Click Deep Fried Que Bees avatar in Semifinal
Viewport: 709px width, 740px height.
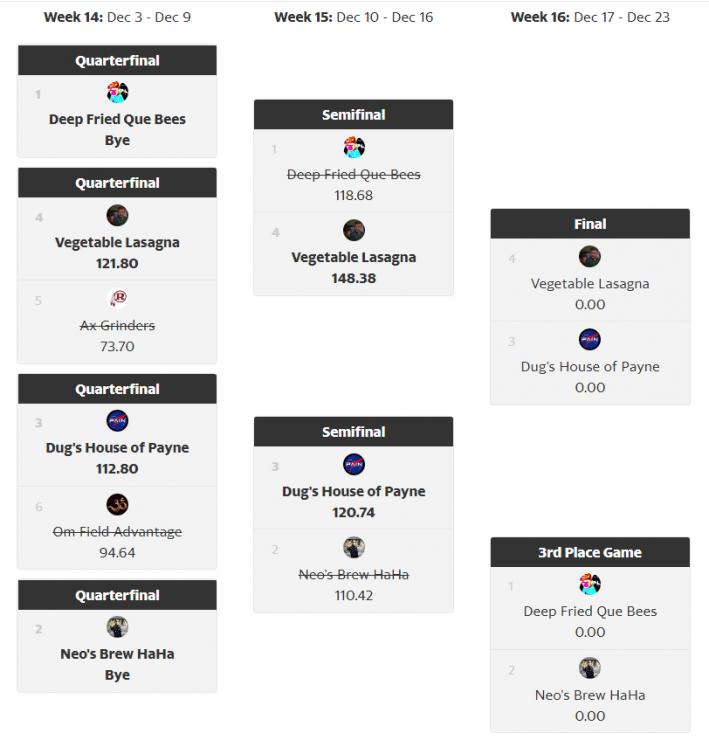354,147
